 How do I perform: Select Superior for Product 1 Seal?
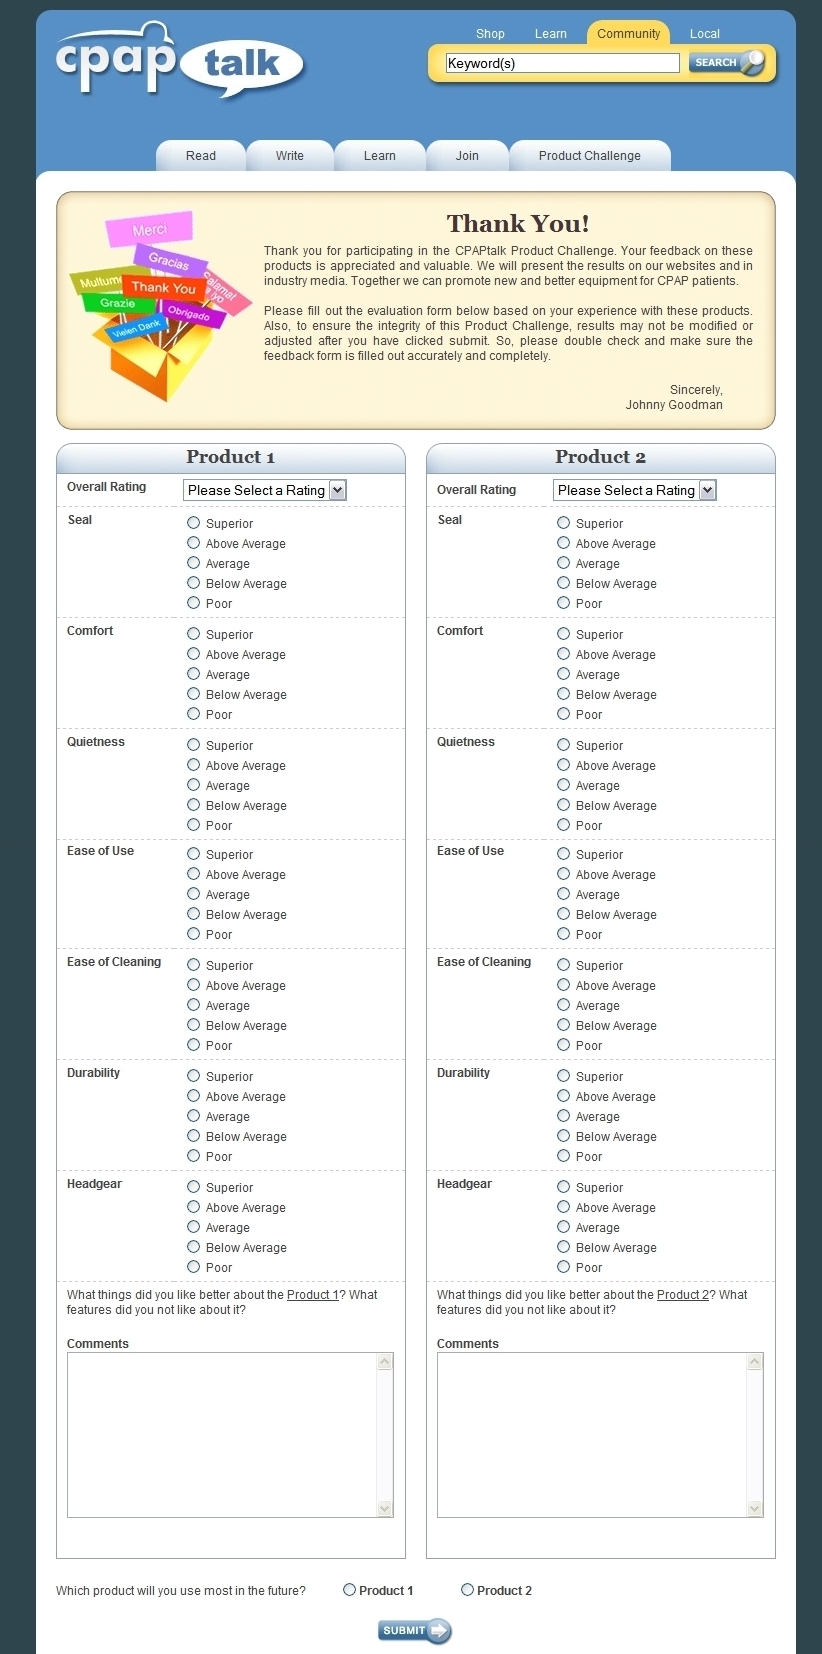[x=194, y=523]
